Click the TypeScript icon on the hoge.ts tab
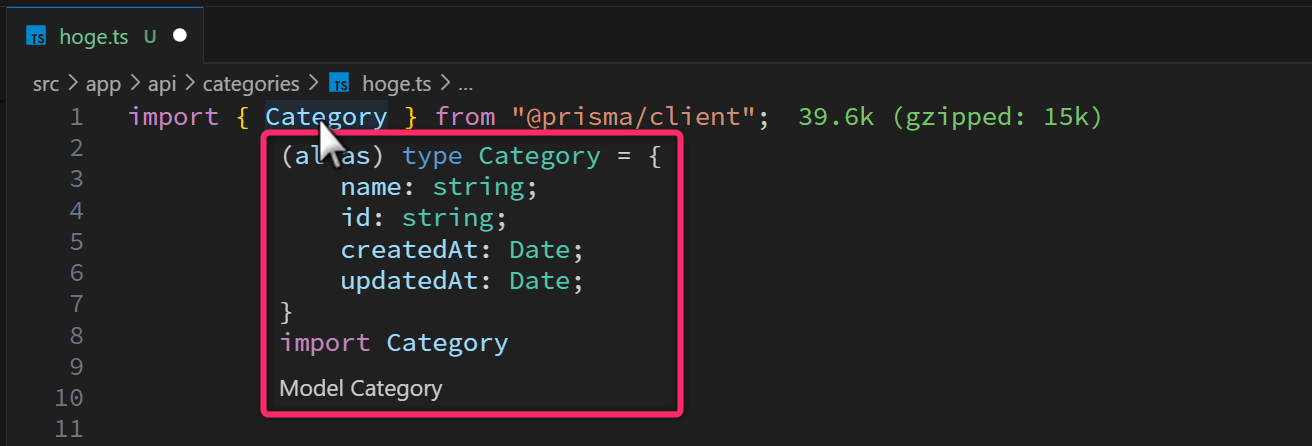Screen dimensions: 1312x446 [37, 37]
